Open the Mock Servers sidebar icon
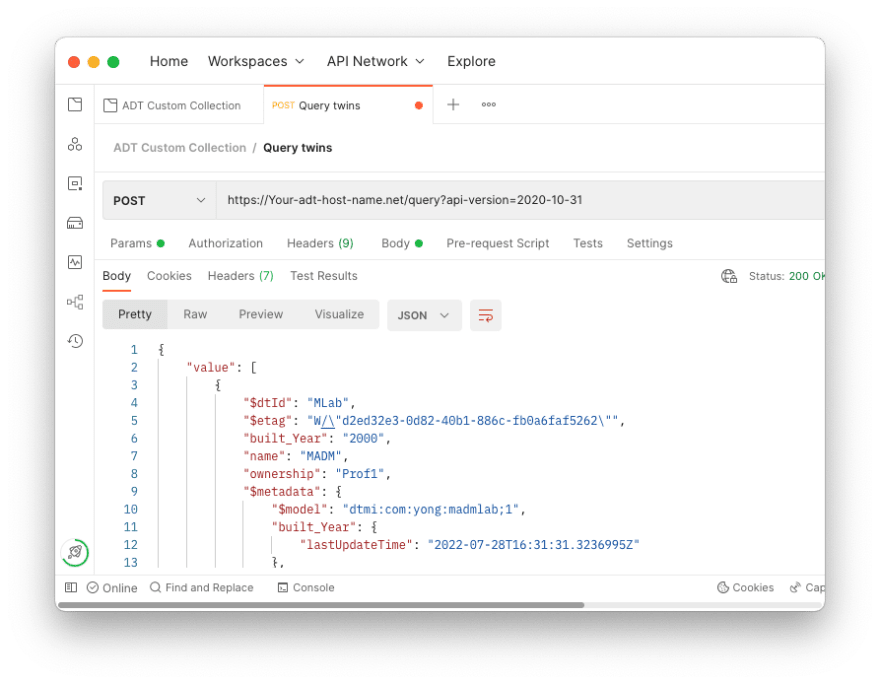The image size is (880, 684). click(x=75, y=223)
